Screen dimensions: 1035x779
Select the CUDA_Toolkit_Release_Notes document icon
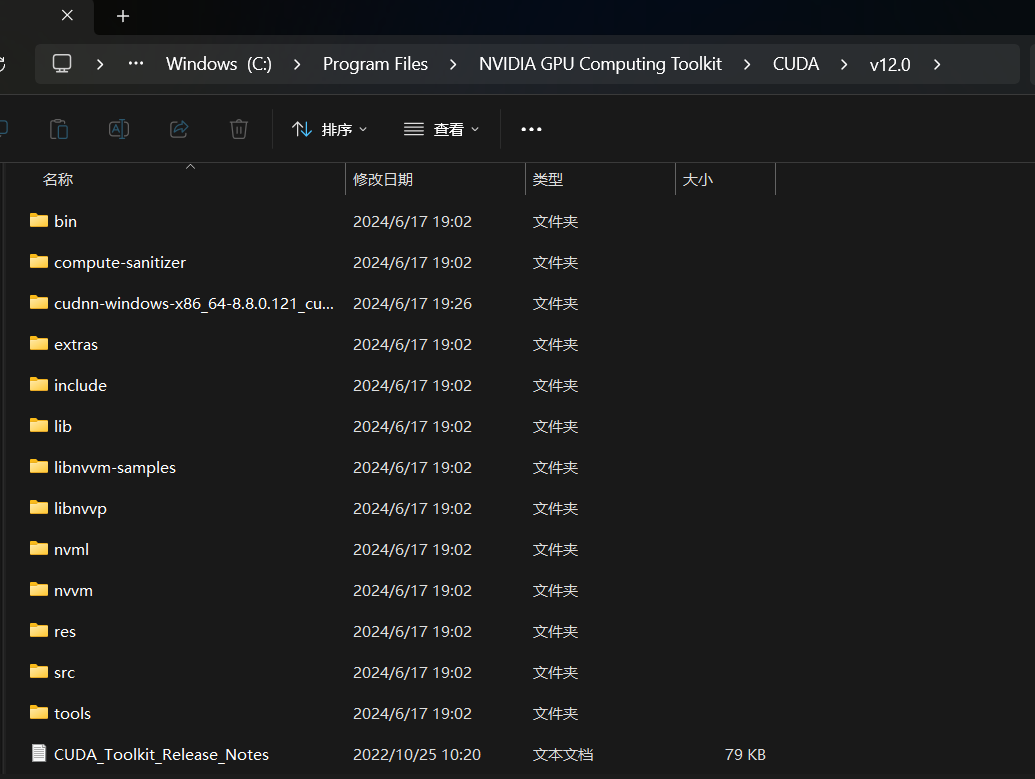39,753
